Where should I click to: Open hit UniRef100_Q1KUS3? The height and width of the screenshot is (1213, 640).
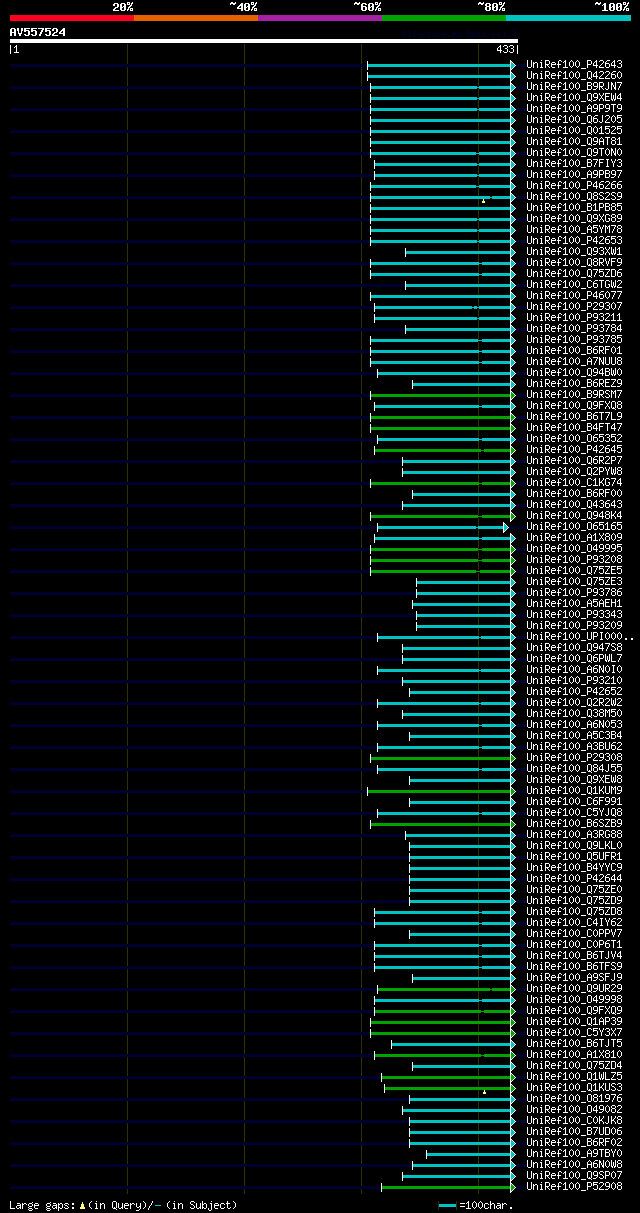pos(574,1087)
